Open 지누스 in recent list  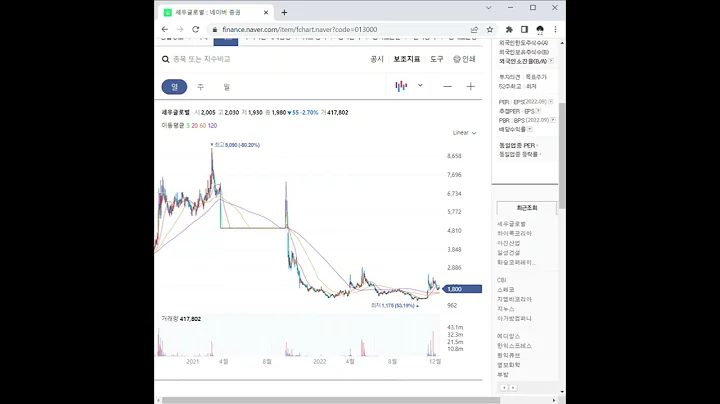point(506,309)
